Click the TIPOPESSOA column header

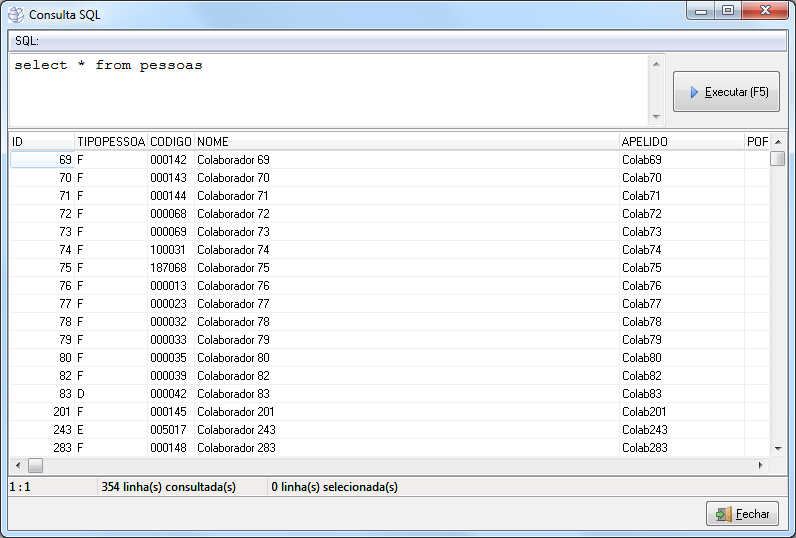click(x=111, y=142)
